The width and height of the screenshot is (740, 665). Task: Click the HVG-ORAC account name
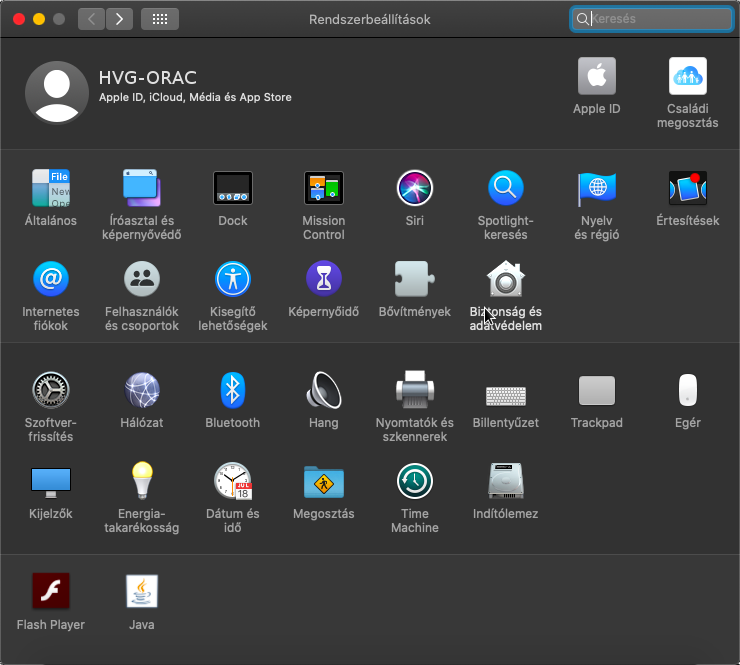148,78
